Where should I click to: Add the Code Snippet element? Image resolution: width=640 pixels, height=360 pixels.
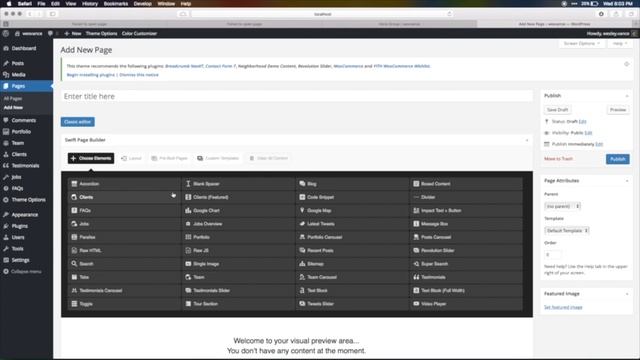coord(352,197)
